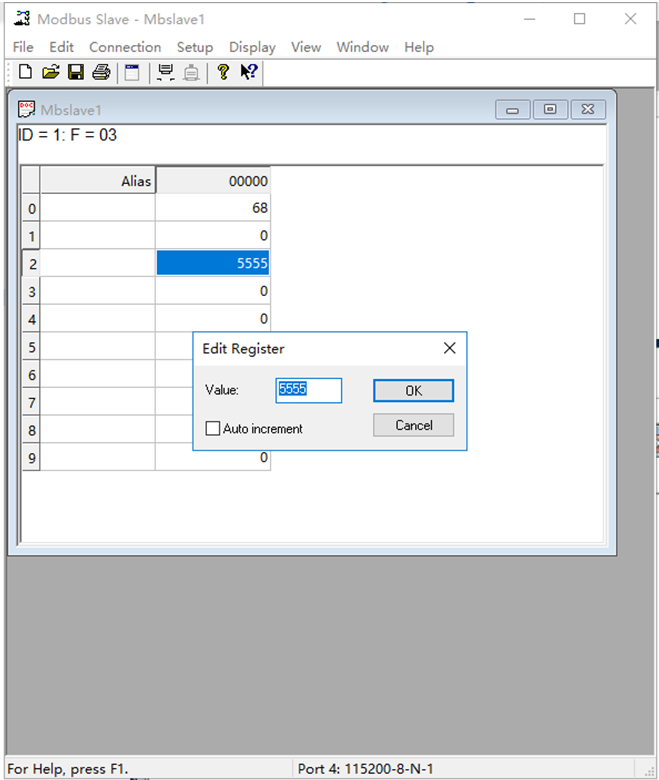Close the Edit Register dialog
This screenshot has height=780, width=659.
tap(449, 348)
